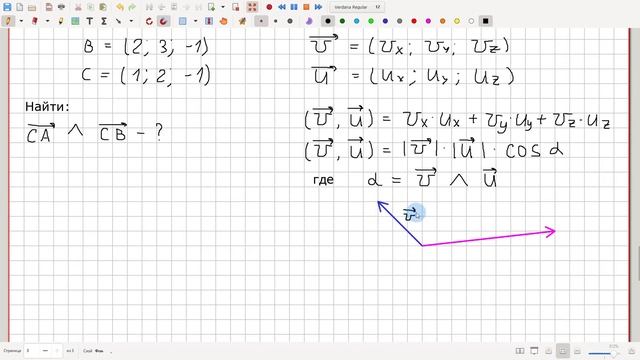Choose the medium pen thickness
Viewport: 640px width, 360px height.
tap(276, 21)
